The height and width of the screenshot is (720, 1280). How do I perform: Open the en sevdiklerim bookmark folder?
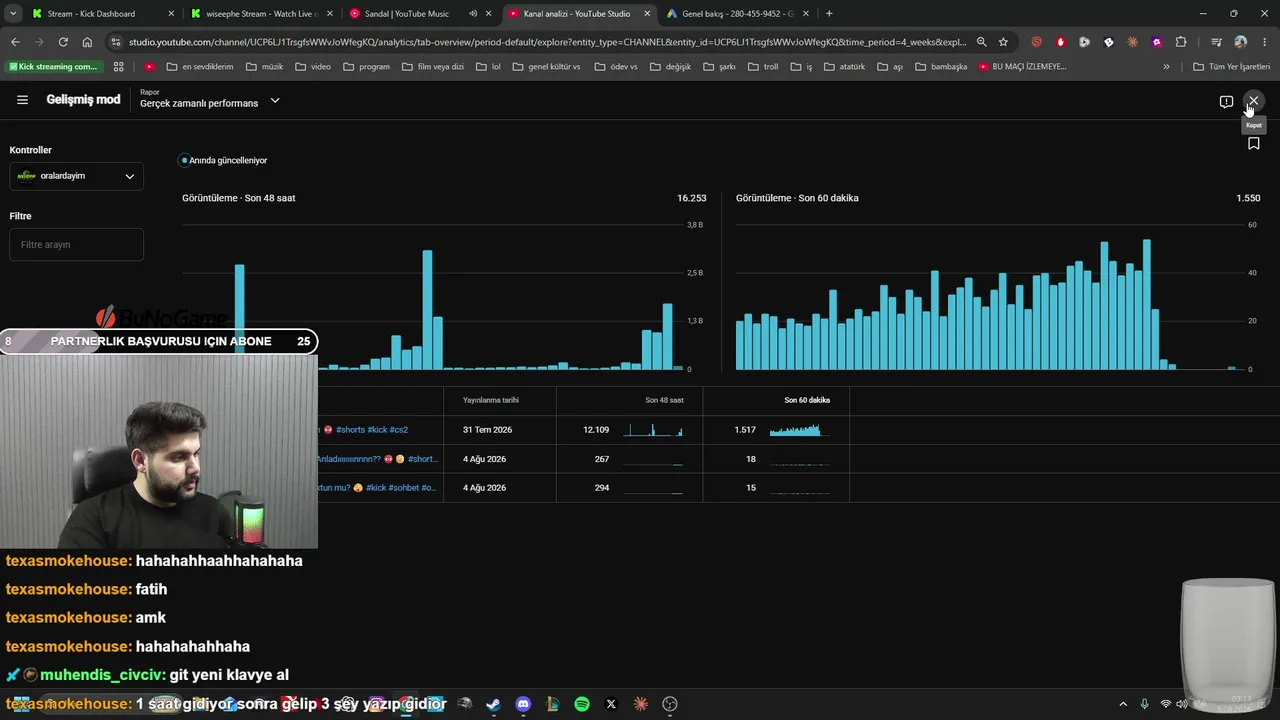click(x=200, y=67)
